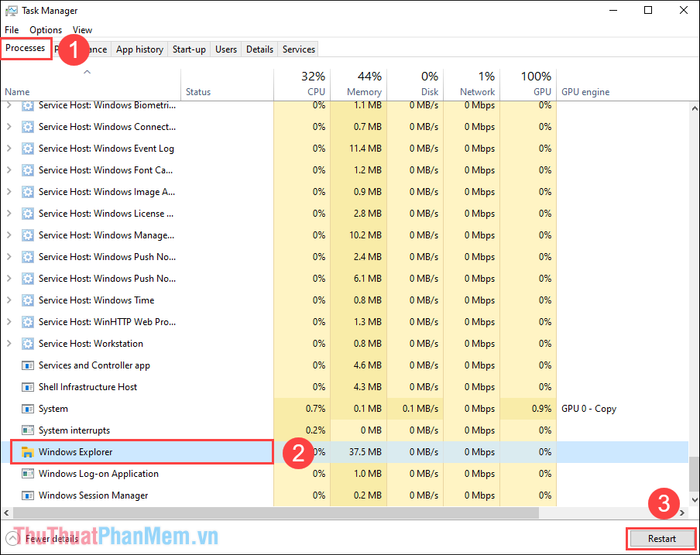Image resolution: width=700 pixels, height=555 pixels.
Task: Expand Service Host: WinHTTP Web Pro... row
Action: tap(9, 321)
